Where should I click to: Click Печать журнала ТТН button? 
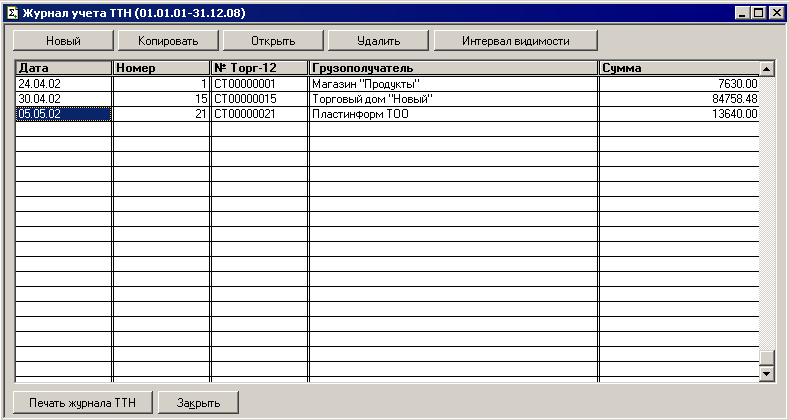82,402
